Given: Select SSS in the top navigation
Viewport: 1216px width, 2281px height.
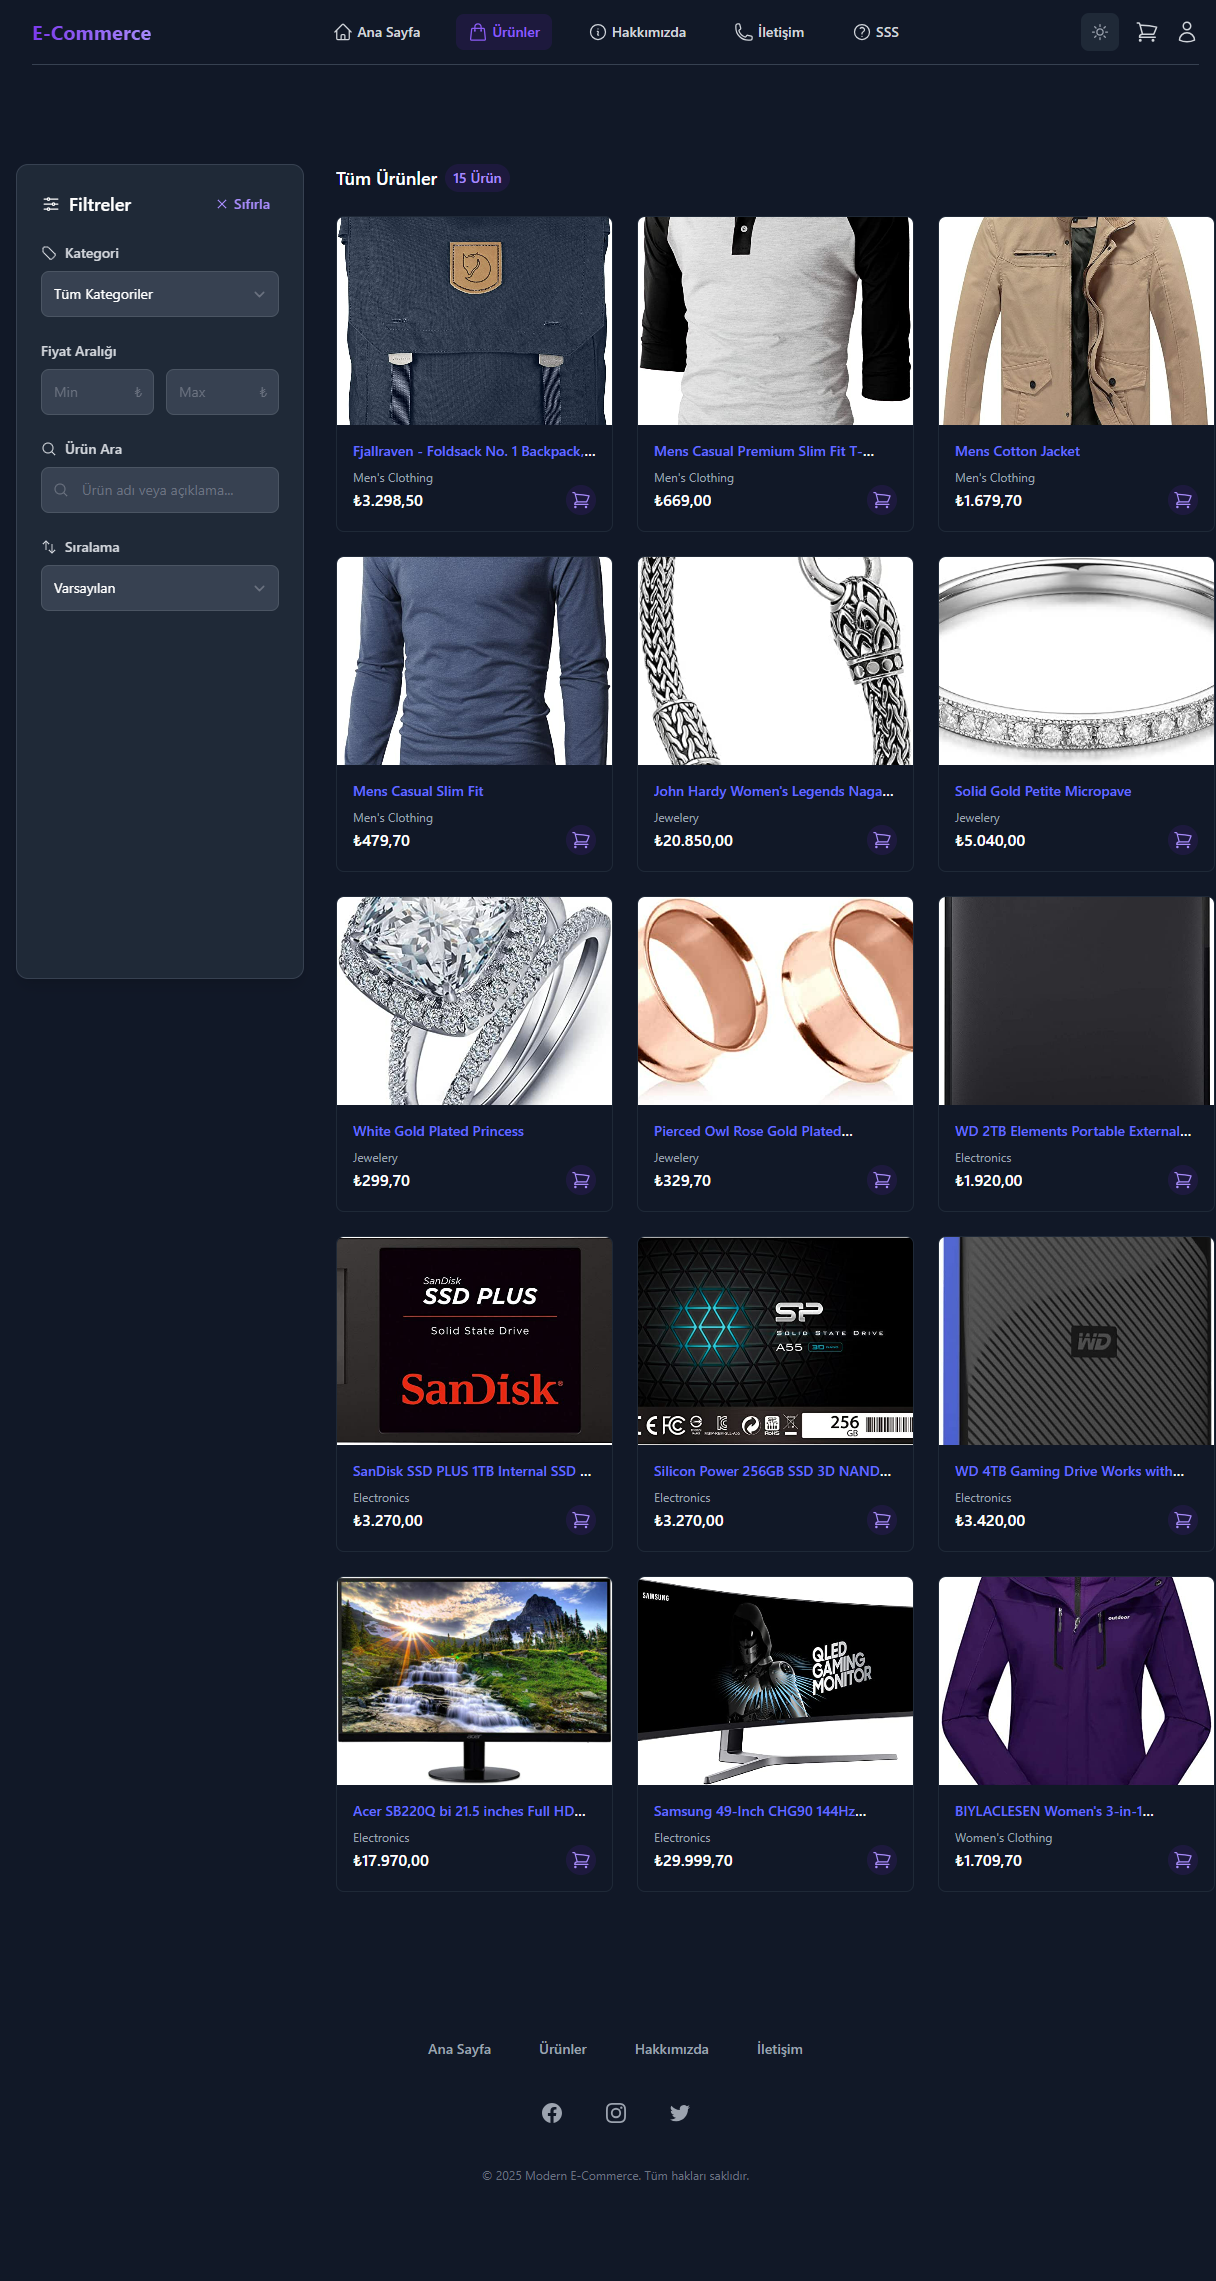Looking at the screenshot, I should click(876, 32).
